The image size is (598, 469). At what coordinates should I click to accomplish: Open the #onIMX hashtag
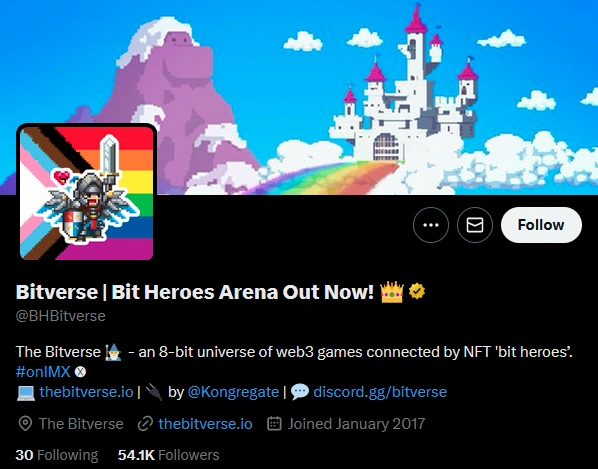click(43, 371)
